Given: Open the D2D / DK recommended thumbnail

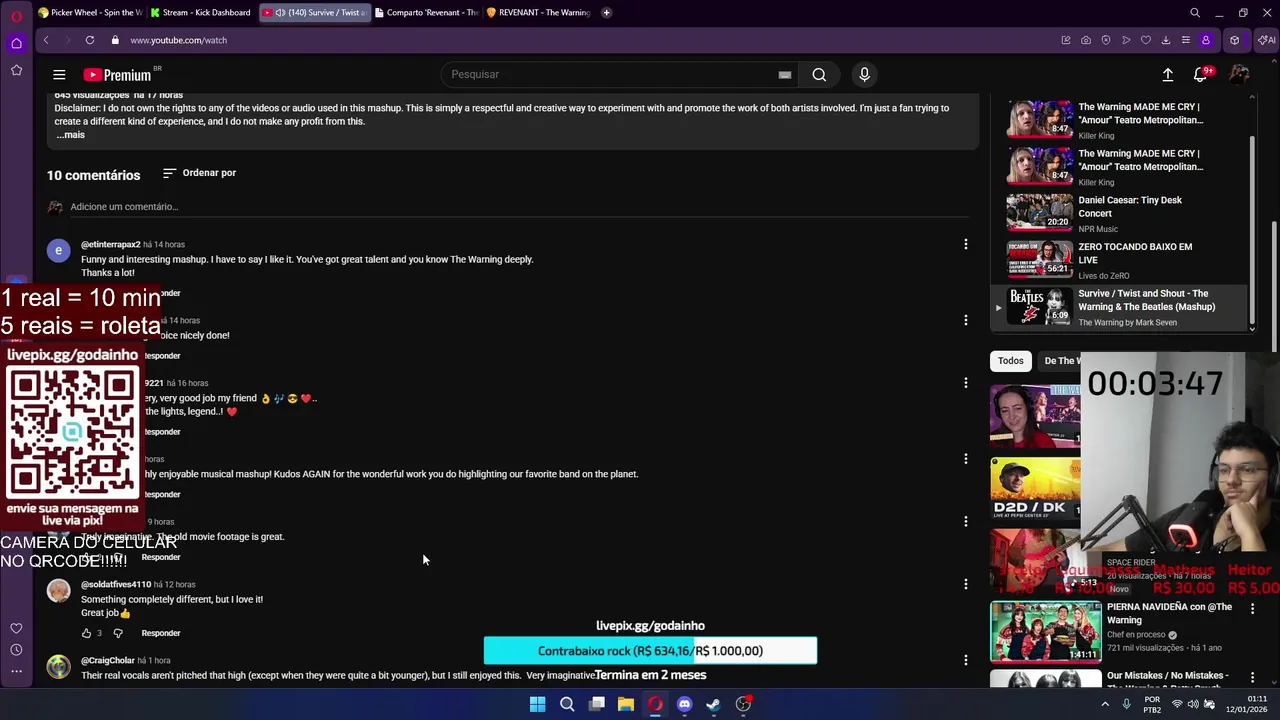Looking at the screenshot, I should (1034, 490).
